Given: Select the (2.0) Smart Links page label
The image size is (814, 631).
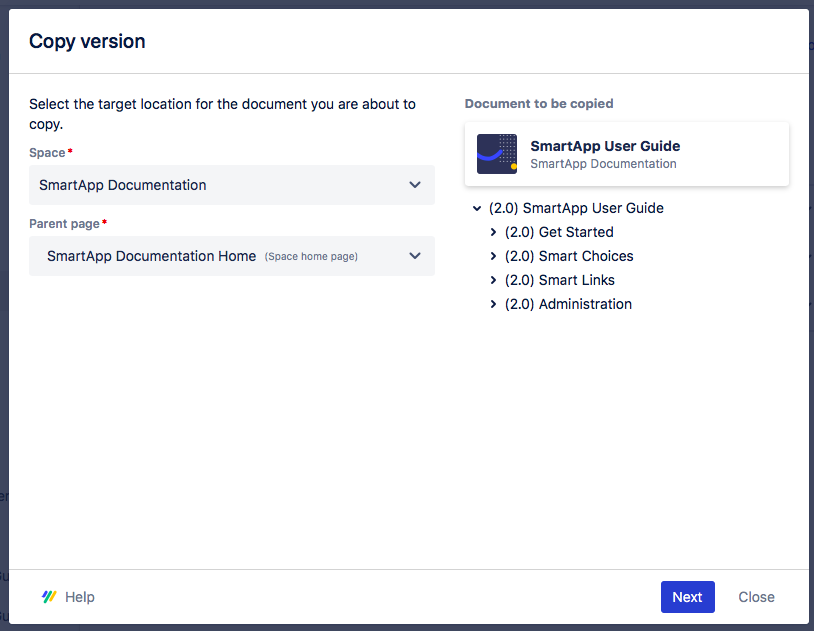Looking at the screenshot, I should (x=560, y=280).
